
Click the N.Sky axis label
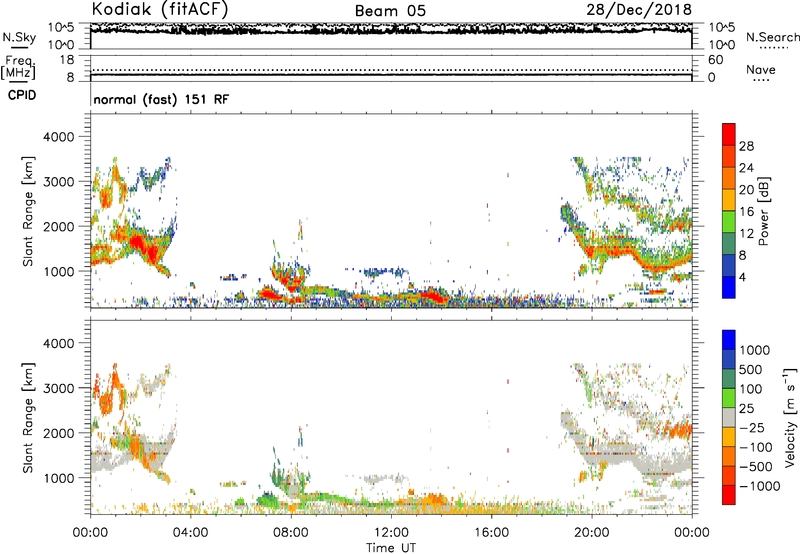pos(19,37)
